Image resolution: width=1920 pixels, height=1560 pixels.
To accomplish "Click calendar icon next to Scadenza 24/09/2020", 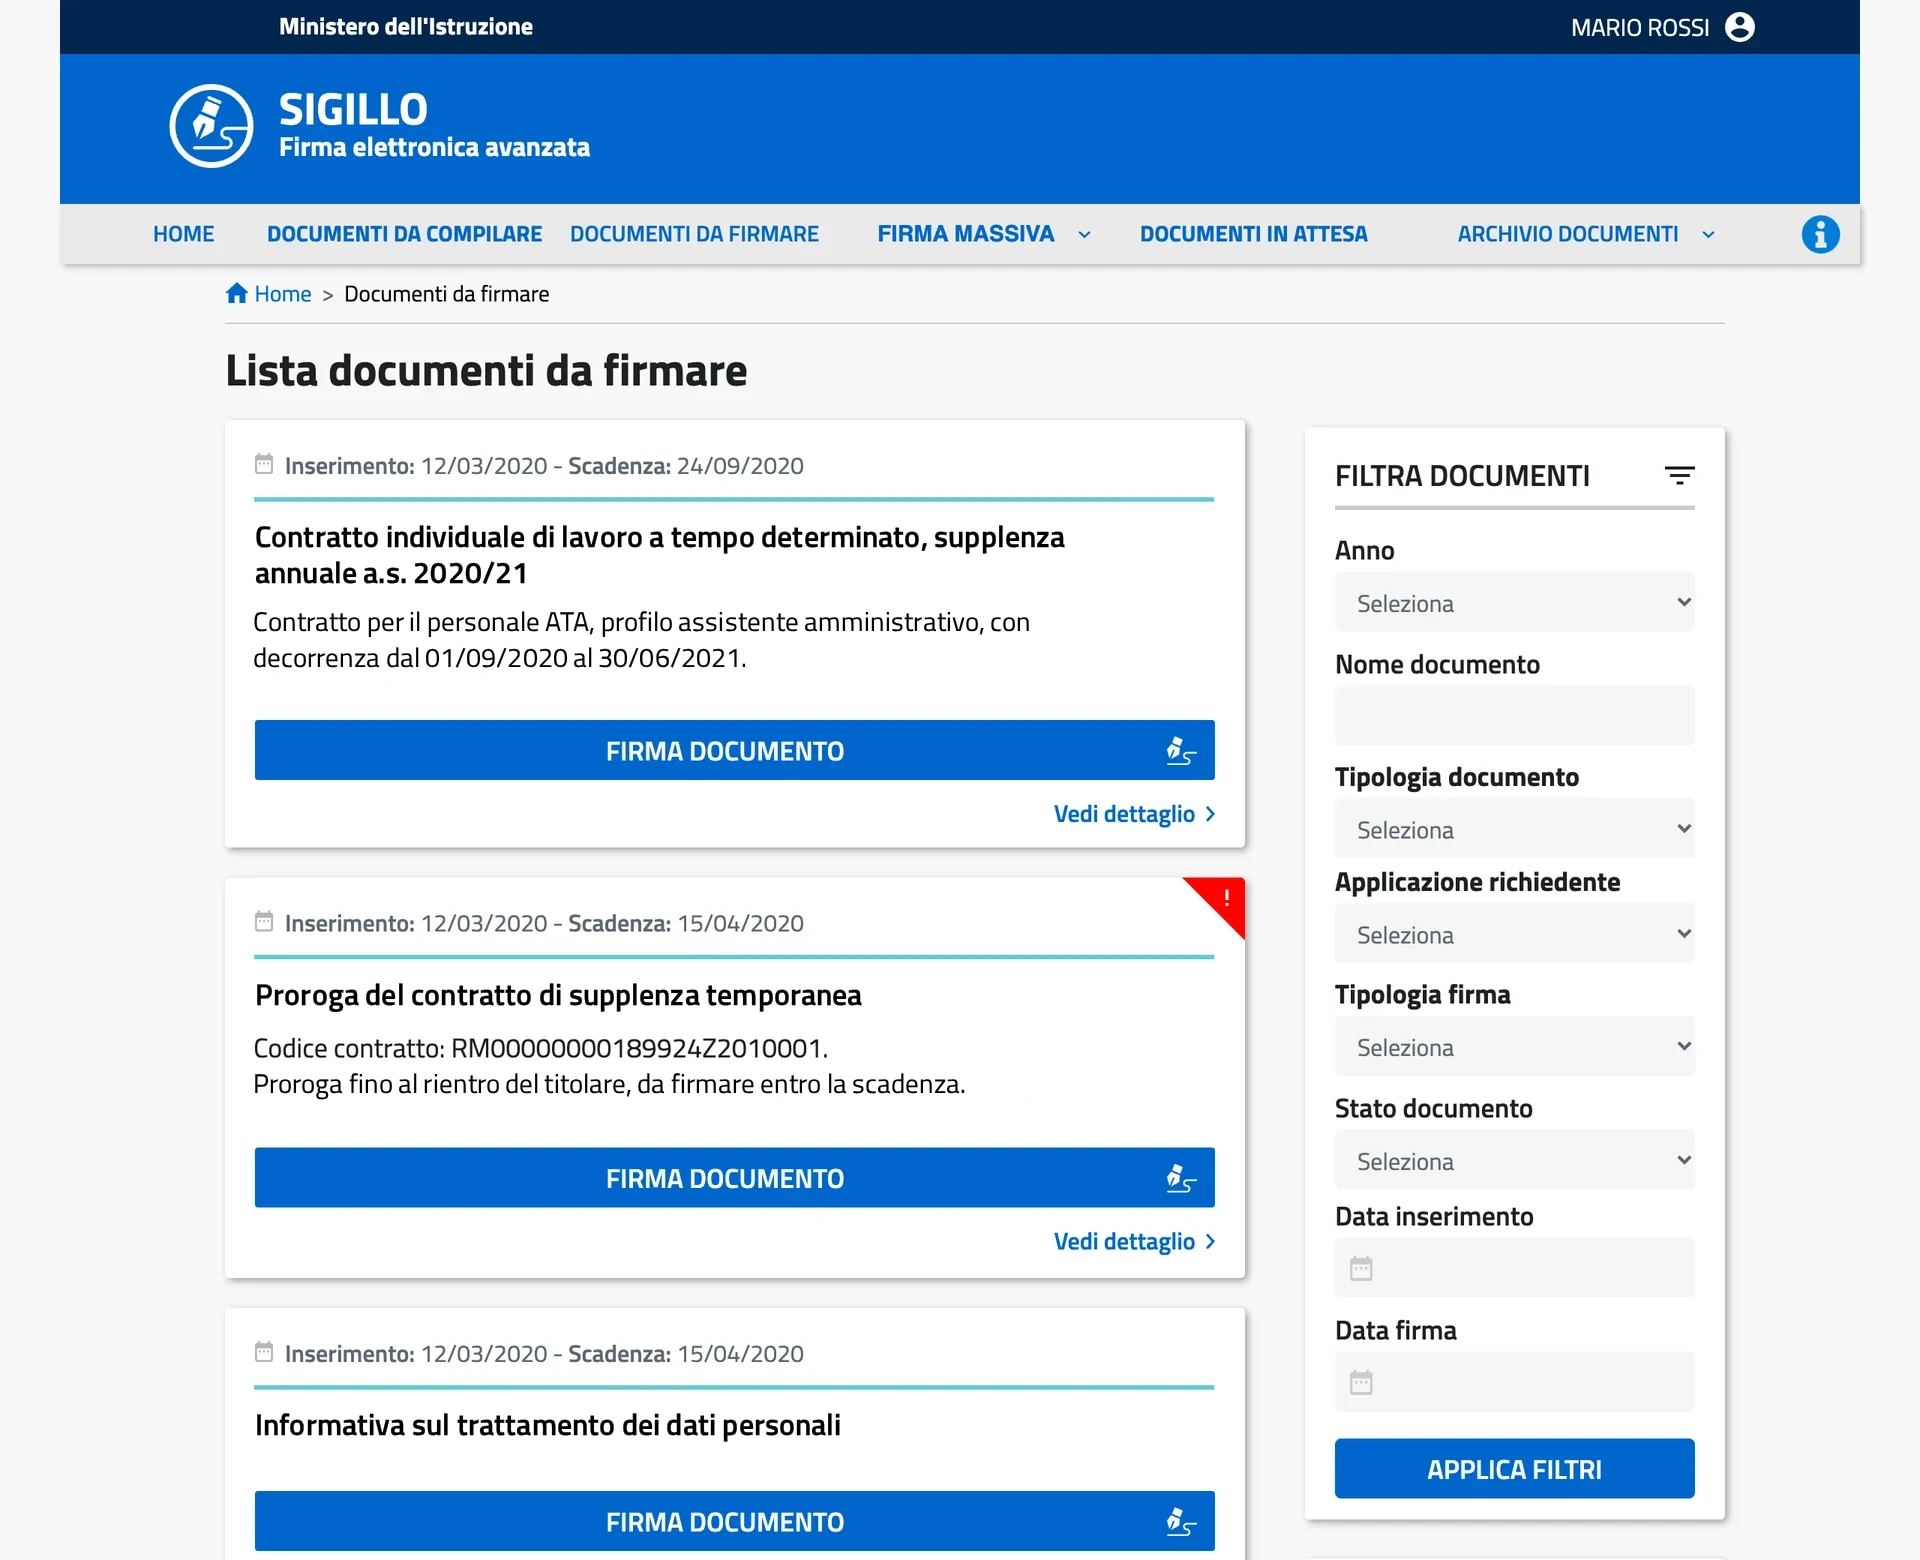I will (264, 464).
